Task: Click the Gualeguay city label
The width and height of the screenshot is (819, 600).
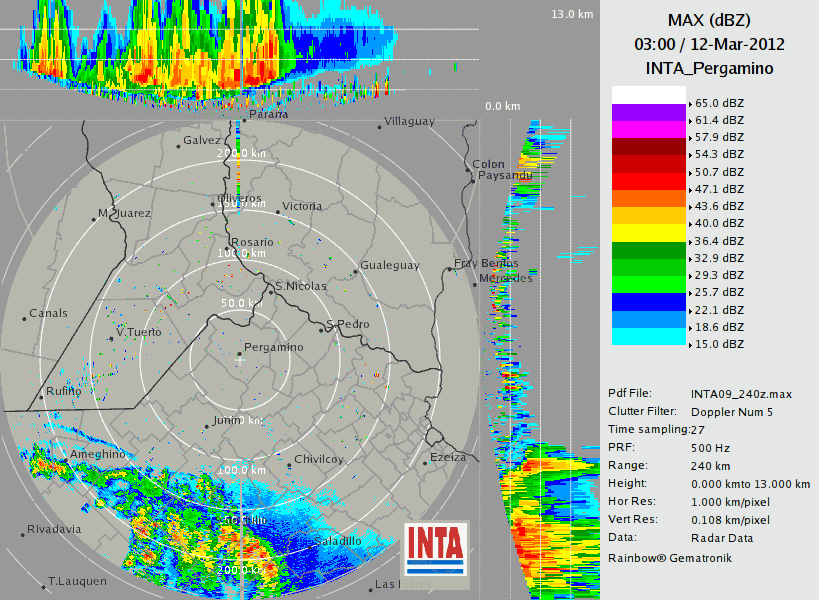Action: pos(390,265)
